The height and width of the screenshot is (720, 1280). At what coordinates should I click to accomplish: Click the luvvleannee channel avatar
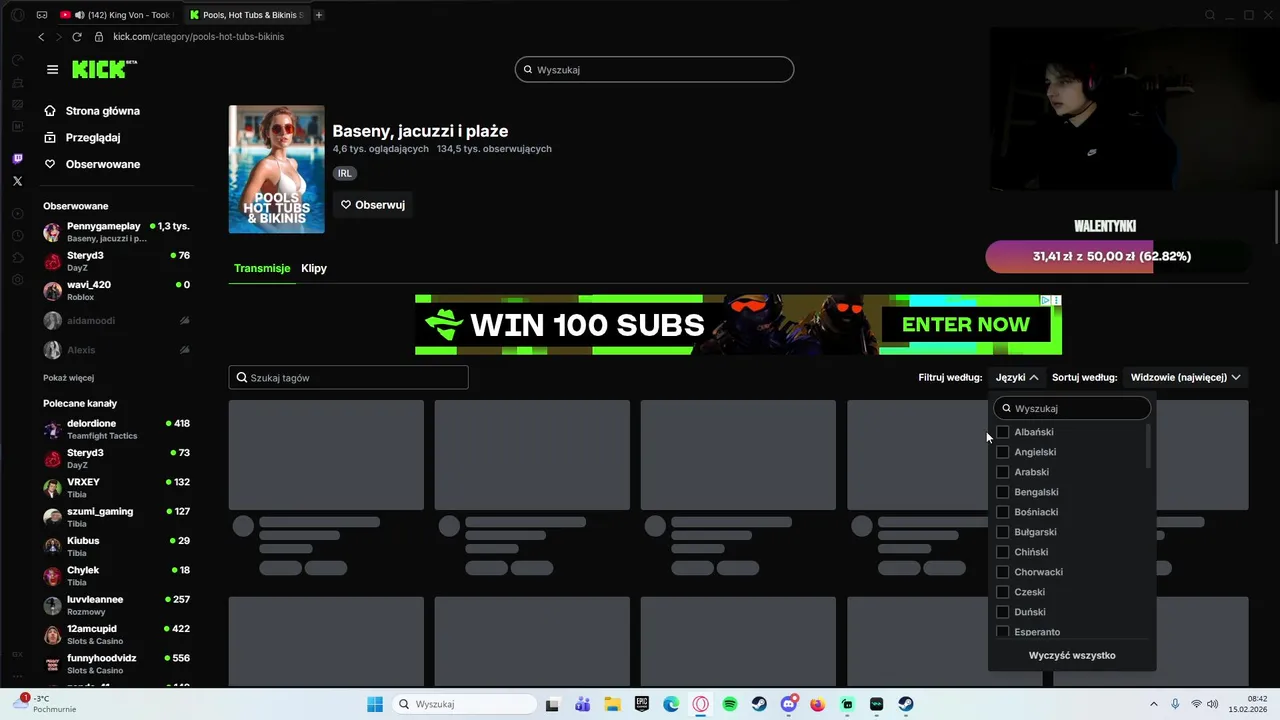click(52, 606)
